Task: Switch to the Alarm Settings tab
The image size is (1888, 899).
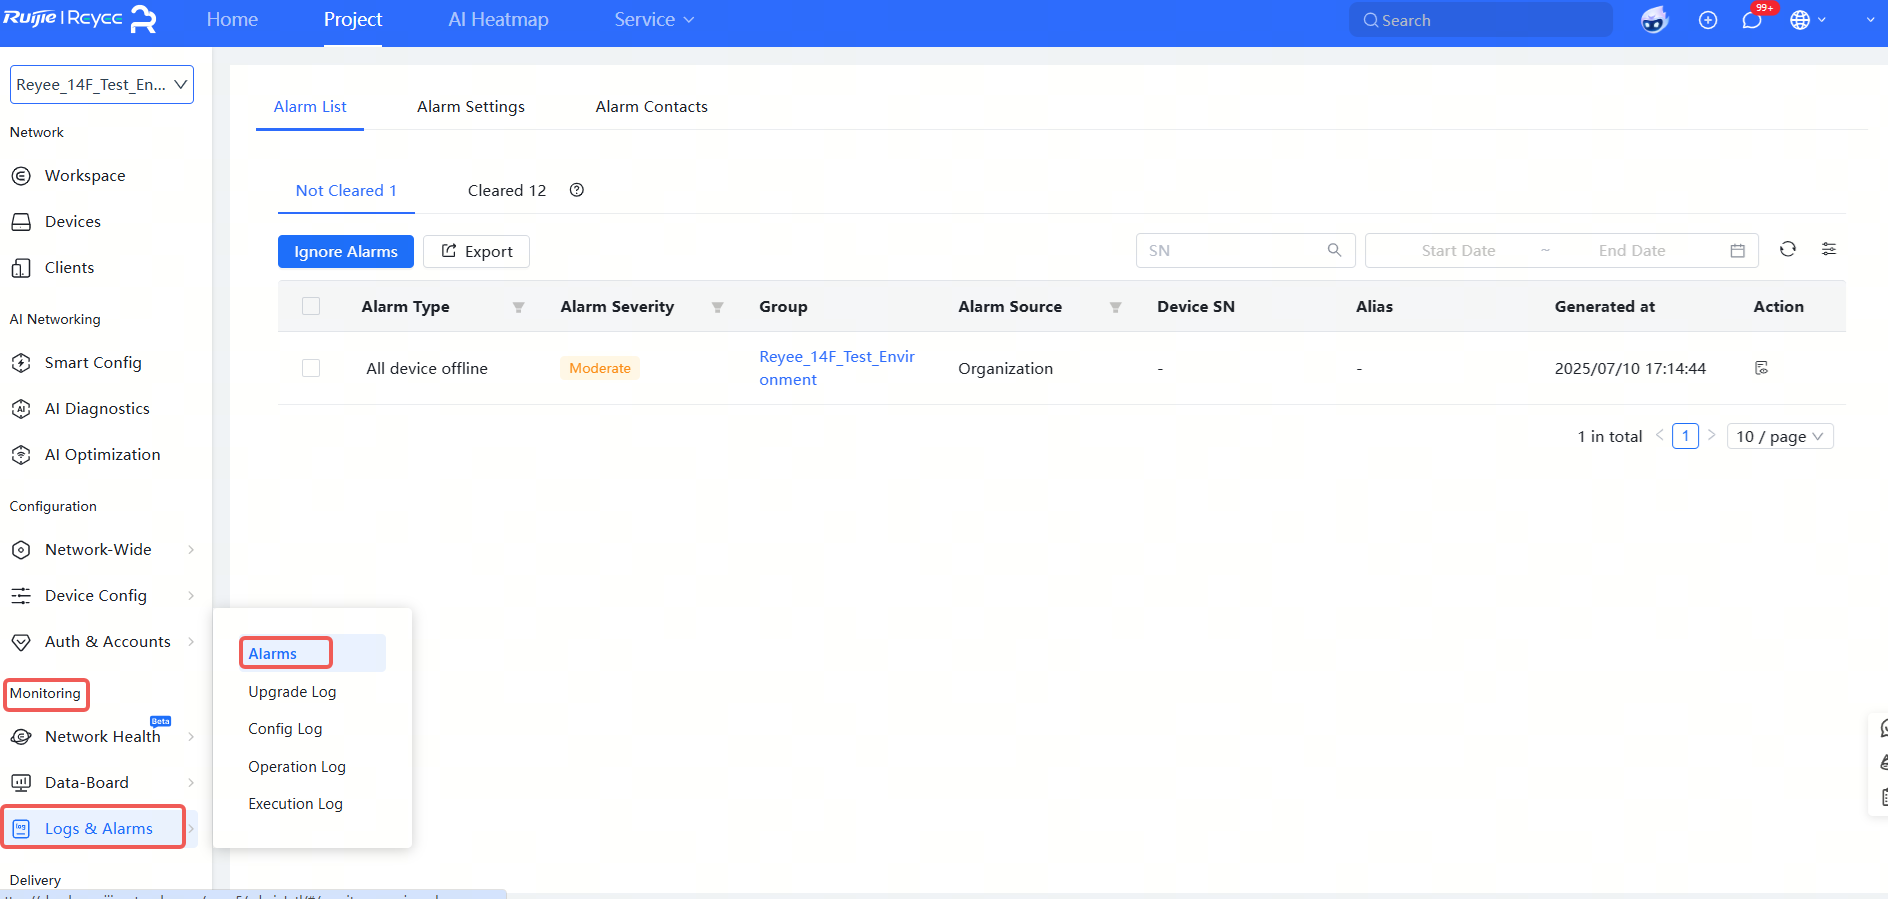Action: (470, 106)
